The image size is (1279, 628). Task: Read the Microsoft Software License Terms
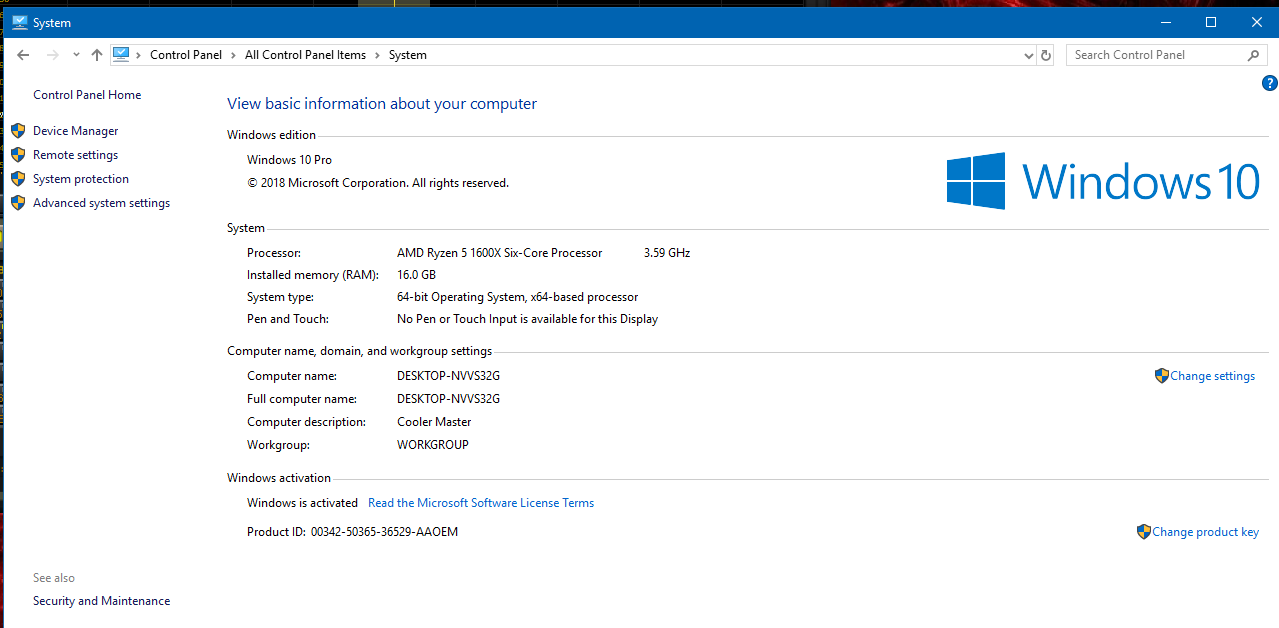pyautogui.click(x=481, y=503)
